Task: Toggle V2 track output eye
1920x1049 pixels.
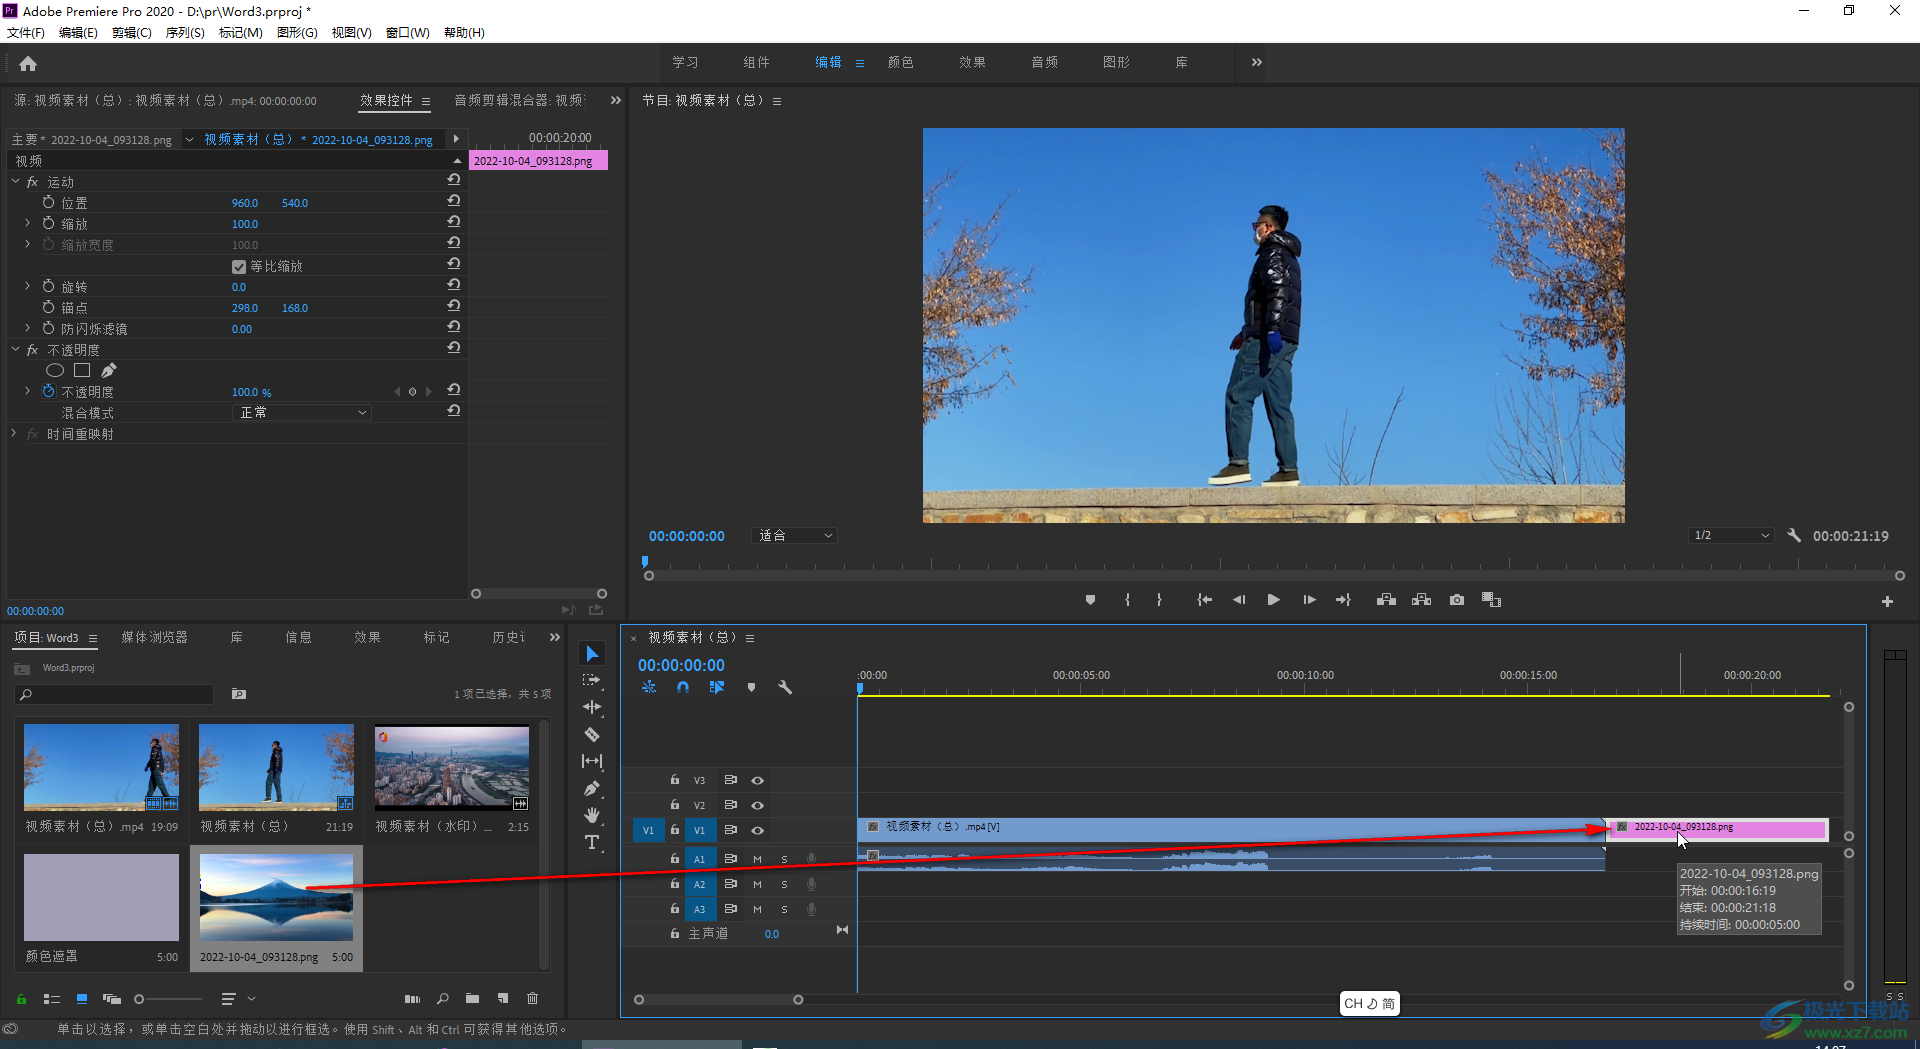Action: tap(758, 805)
